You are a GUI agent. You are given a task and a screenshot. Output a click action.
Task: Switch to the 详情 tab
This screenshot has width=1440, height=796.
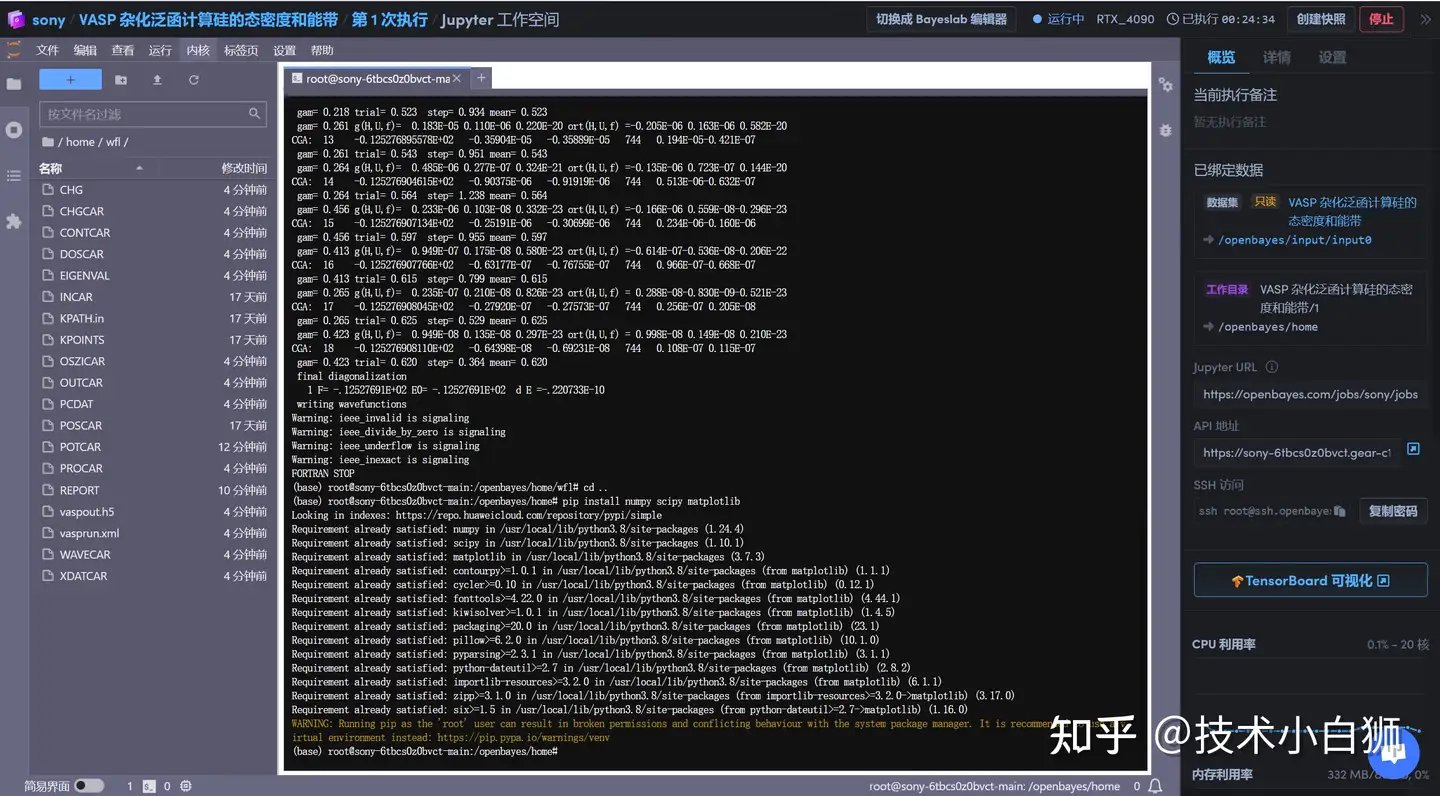tap(1277, 57)
